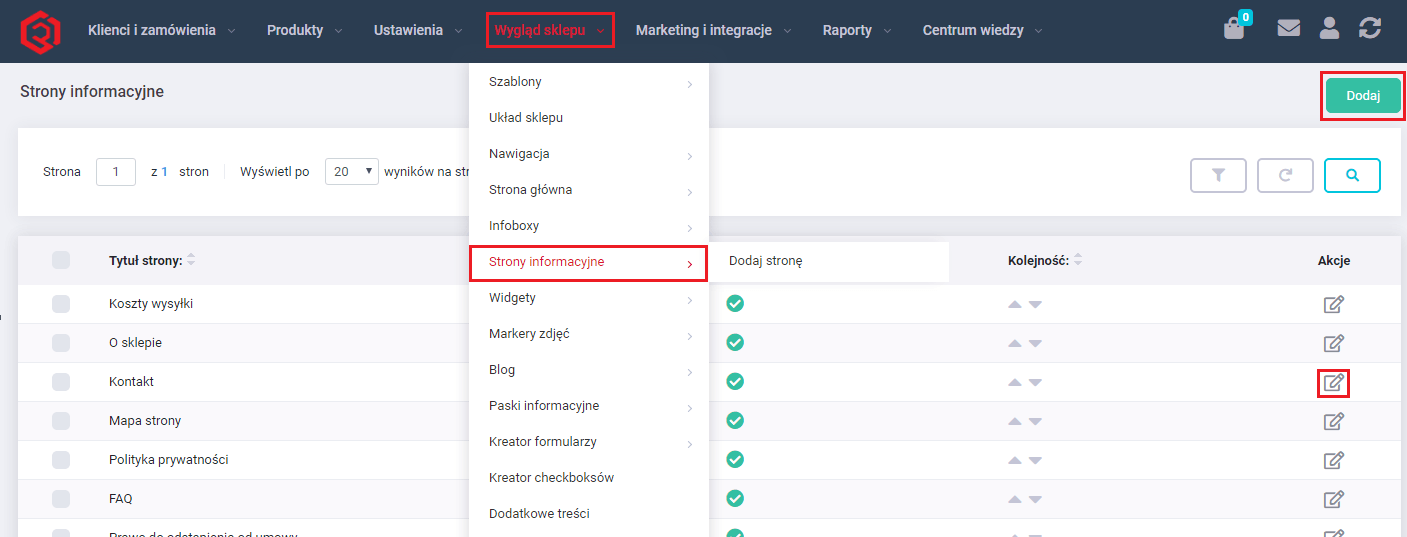Viewport: 1407px width, 537px height.
Task: Expand Klienci i zamówienia menu
Action: pyautogui.click(x=162, y=30)
